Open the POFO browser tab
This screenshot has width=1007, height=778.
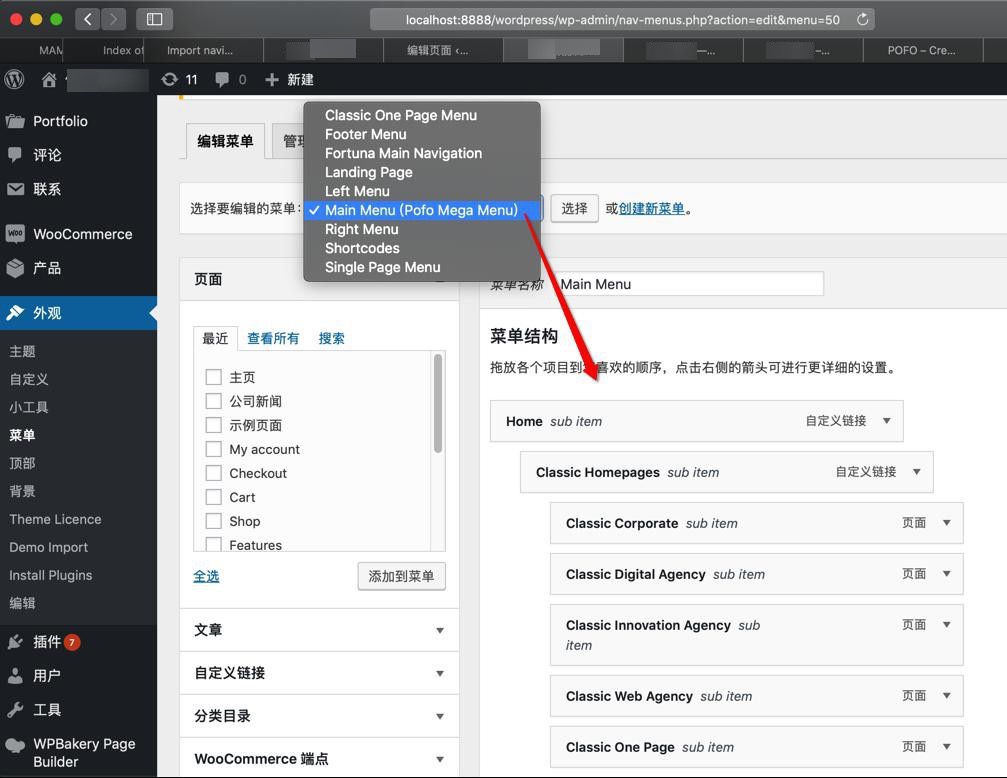[x=922, y=50]
